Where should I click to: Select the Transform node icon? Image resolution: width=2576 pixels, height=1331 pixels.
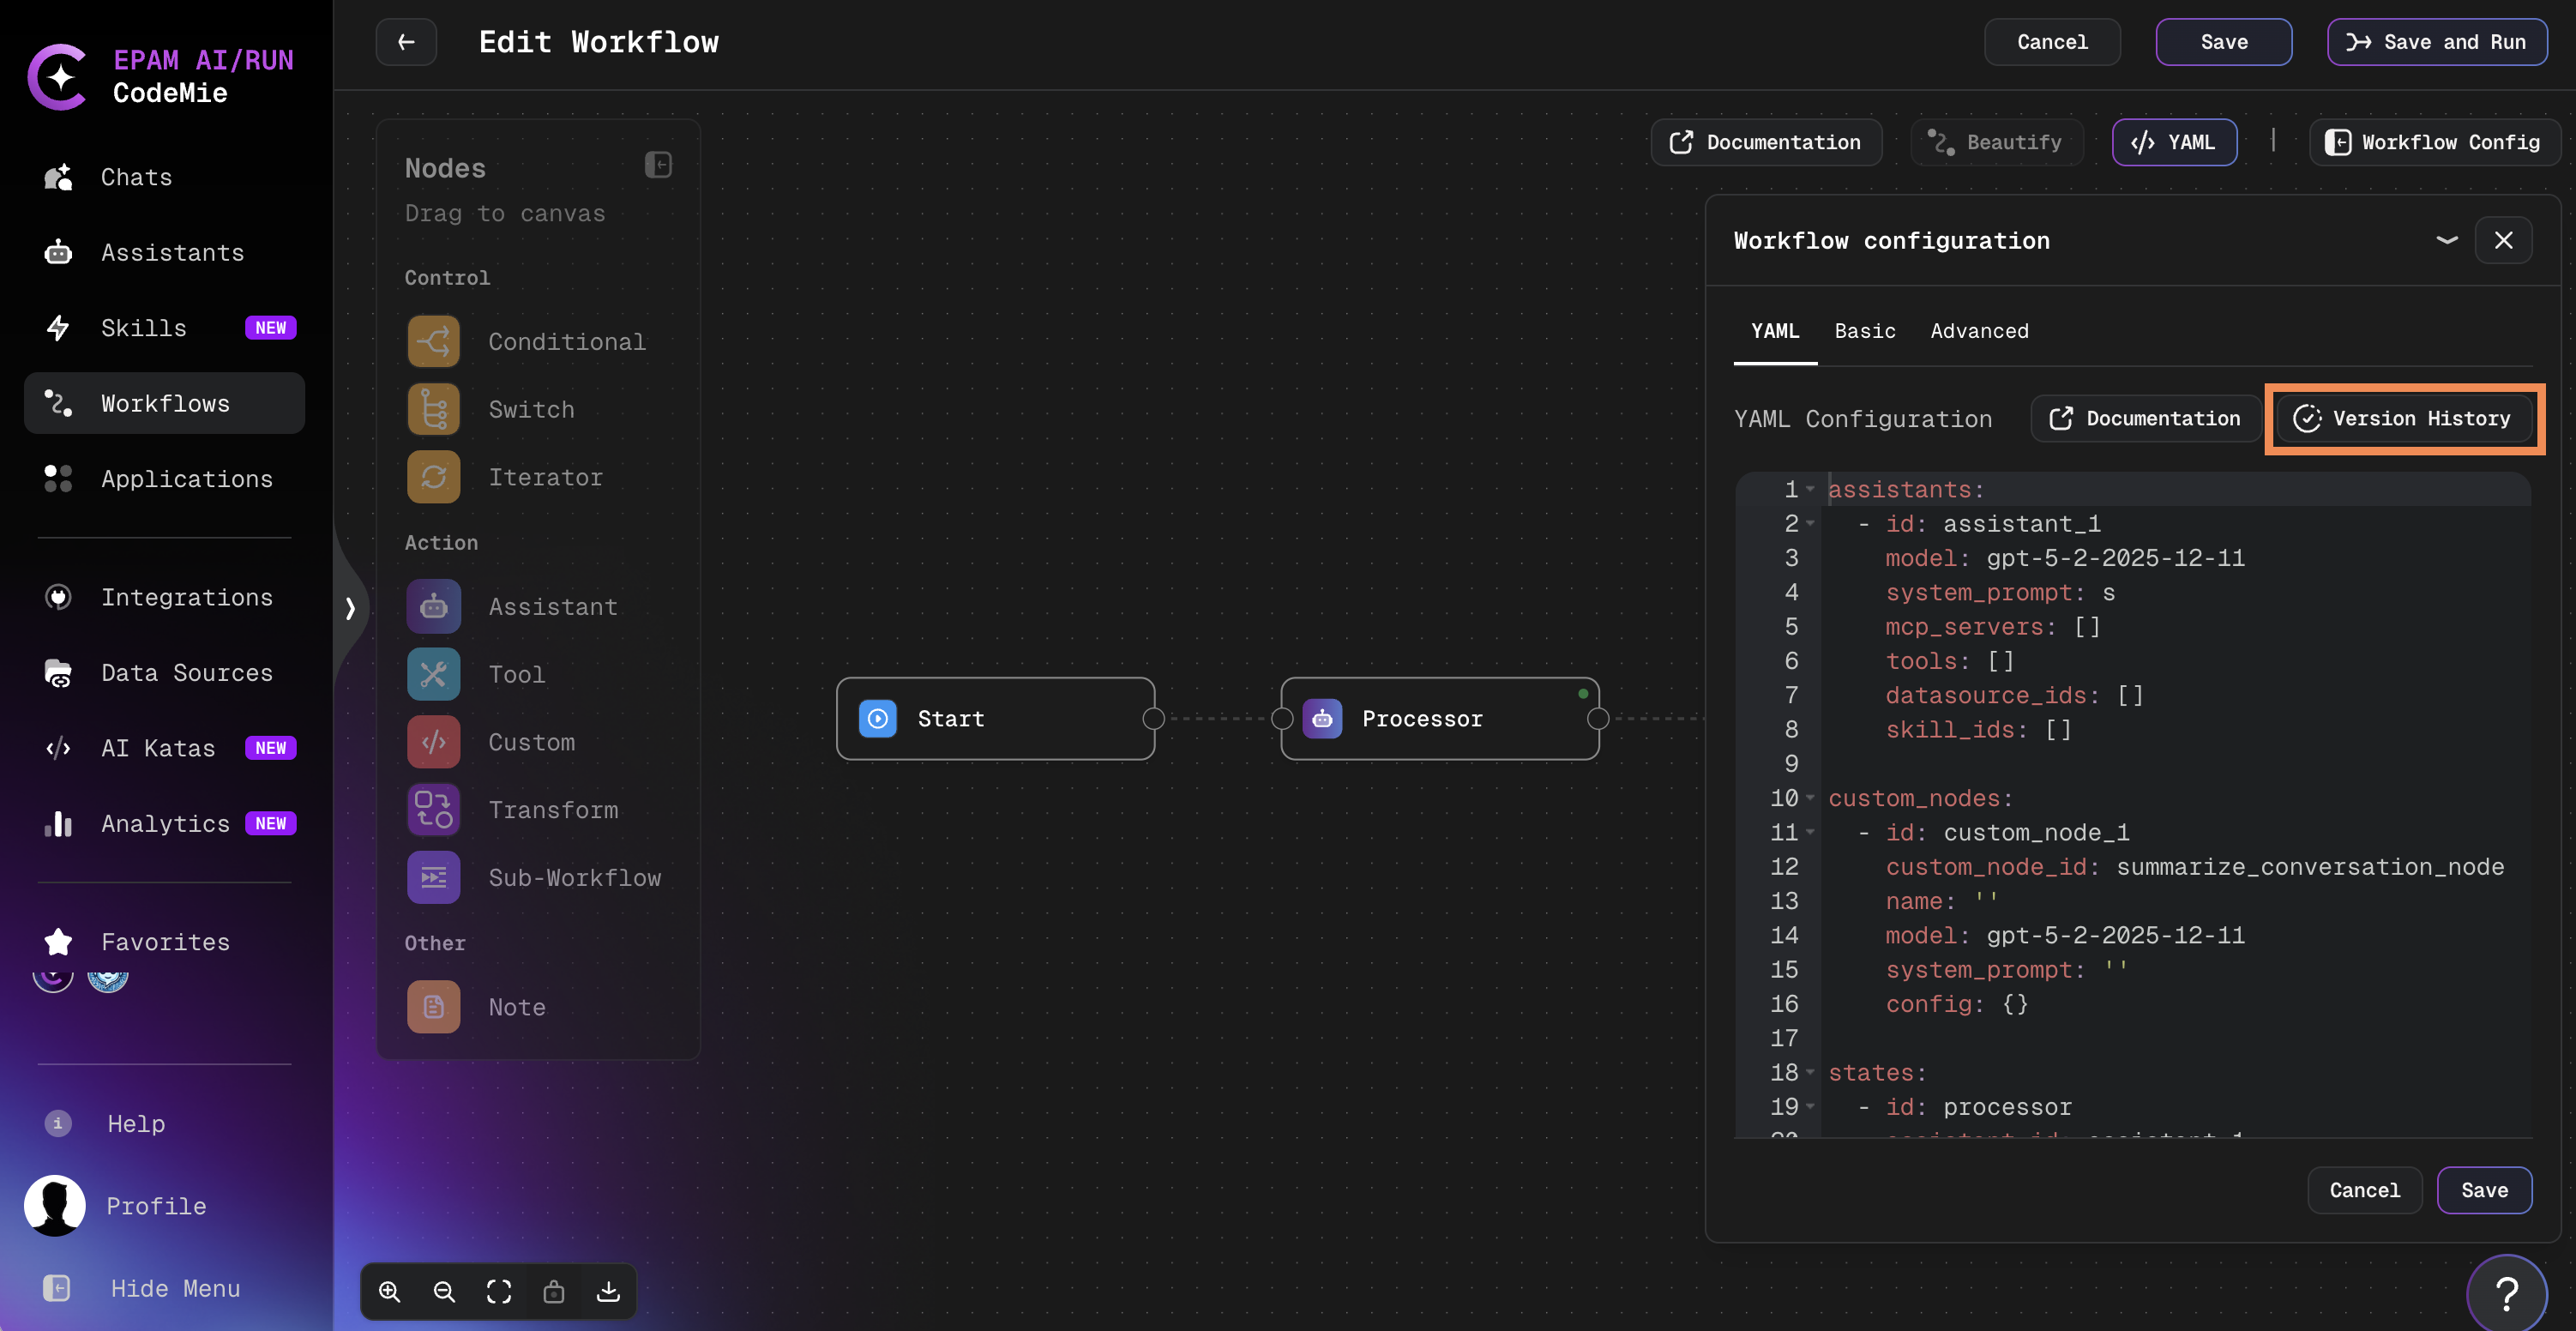point(433,810)
